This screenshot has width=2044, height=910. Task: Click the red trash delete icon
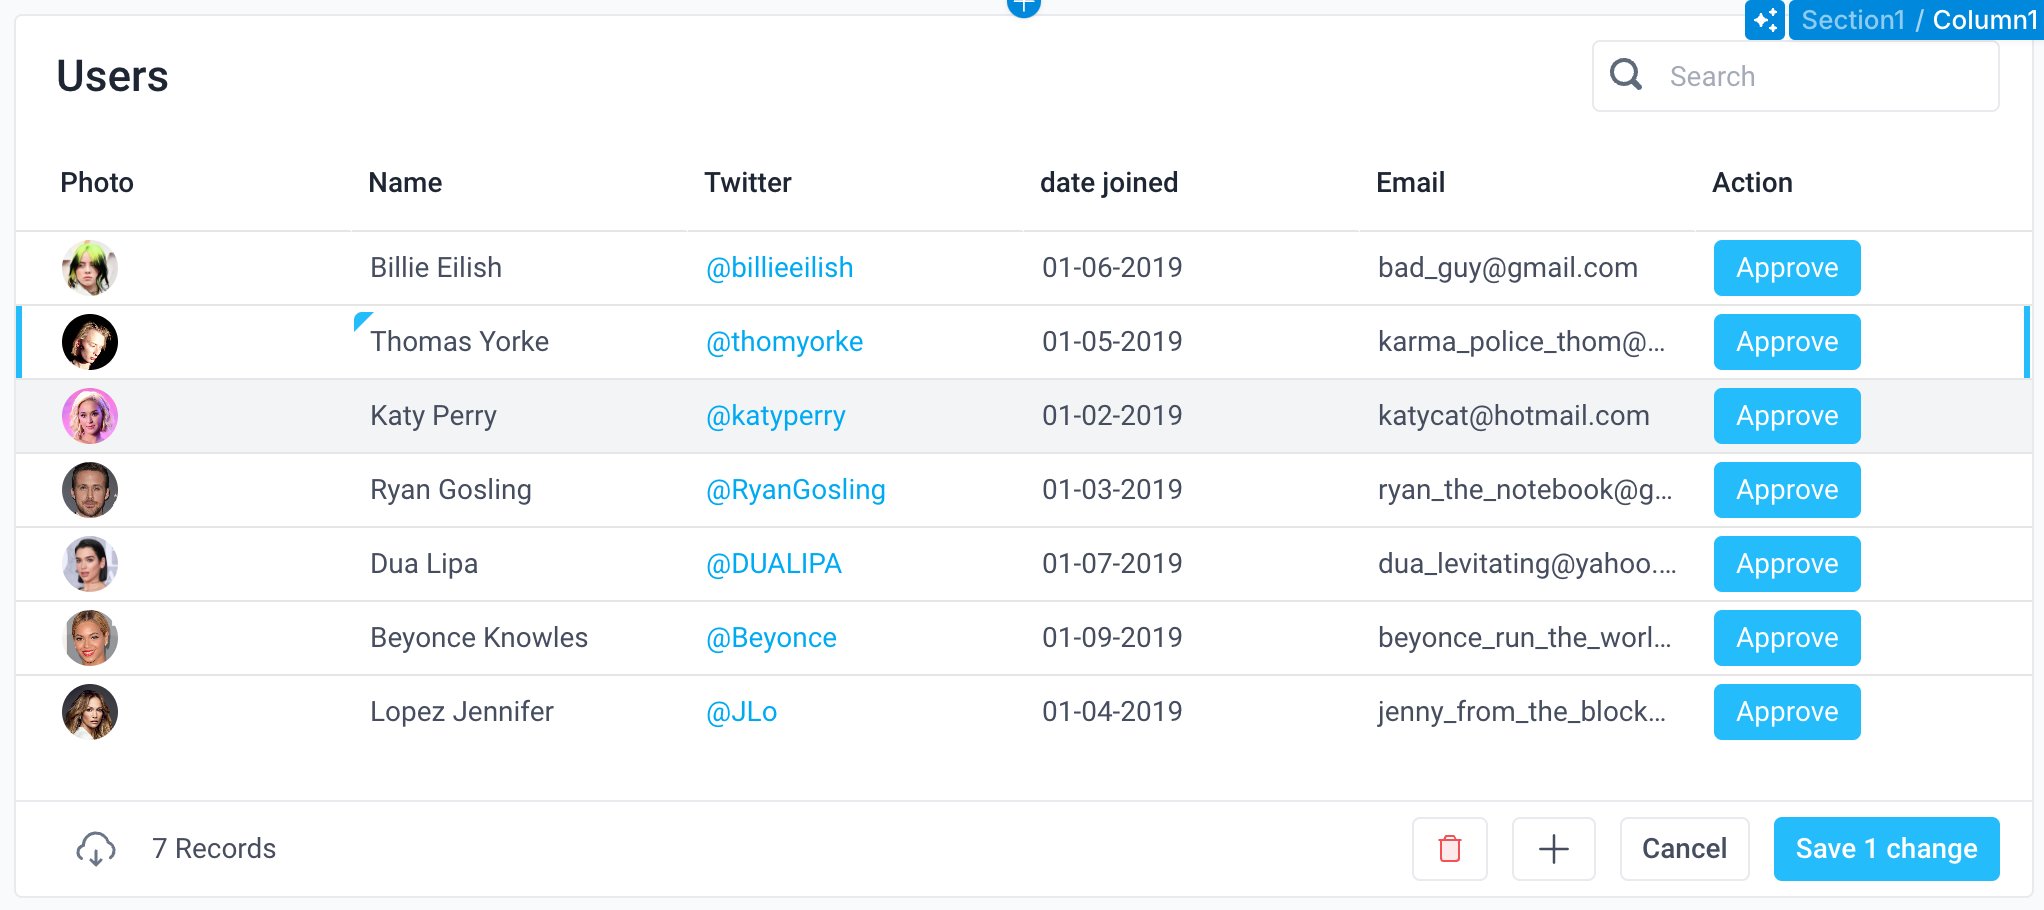1449,849
